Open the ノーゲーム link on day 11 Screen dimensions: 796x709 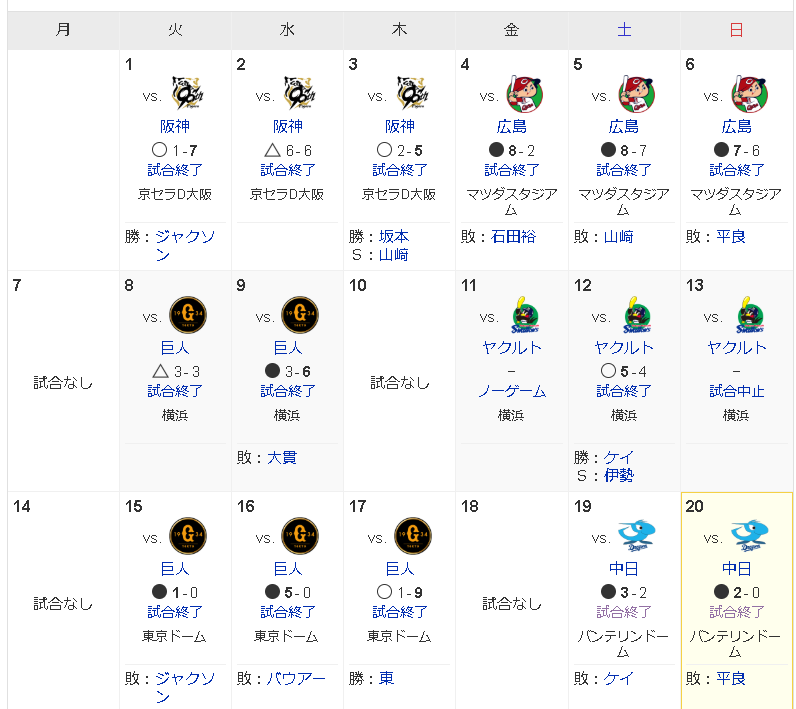[511, 391]
